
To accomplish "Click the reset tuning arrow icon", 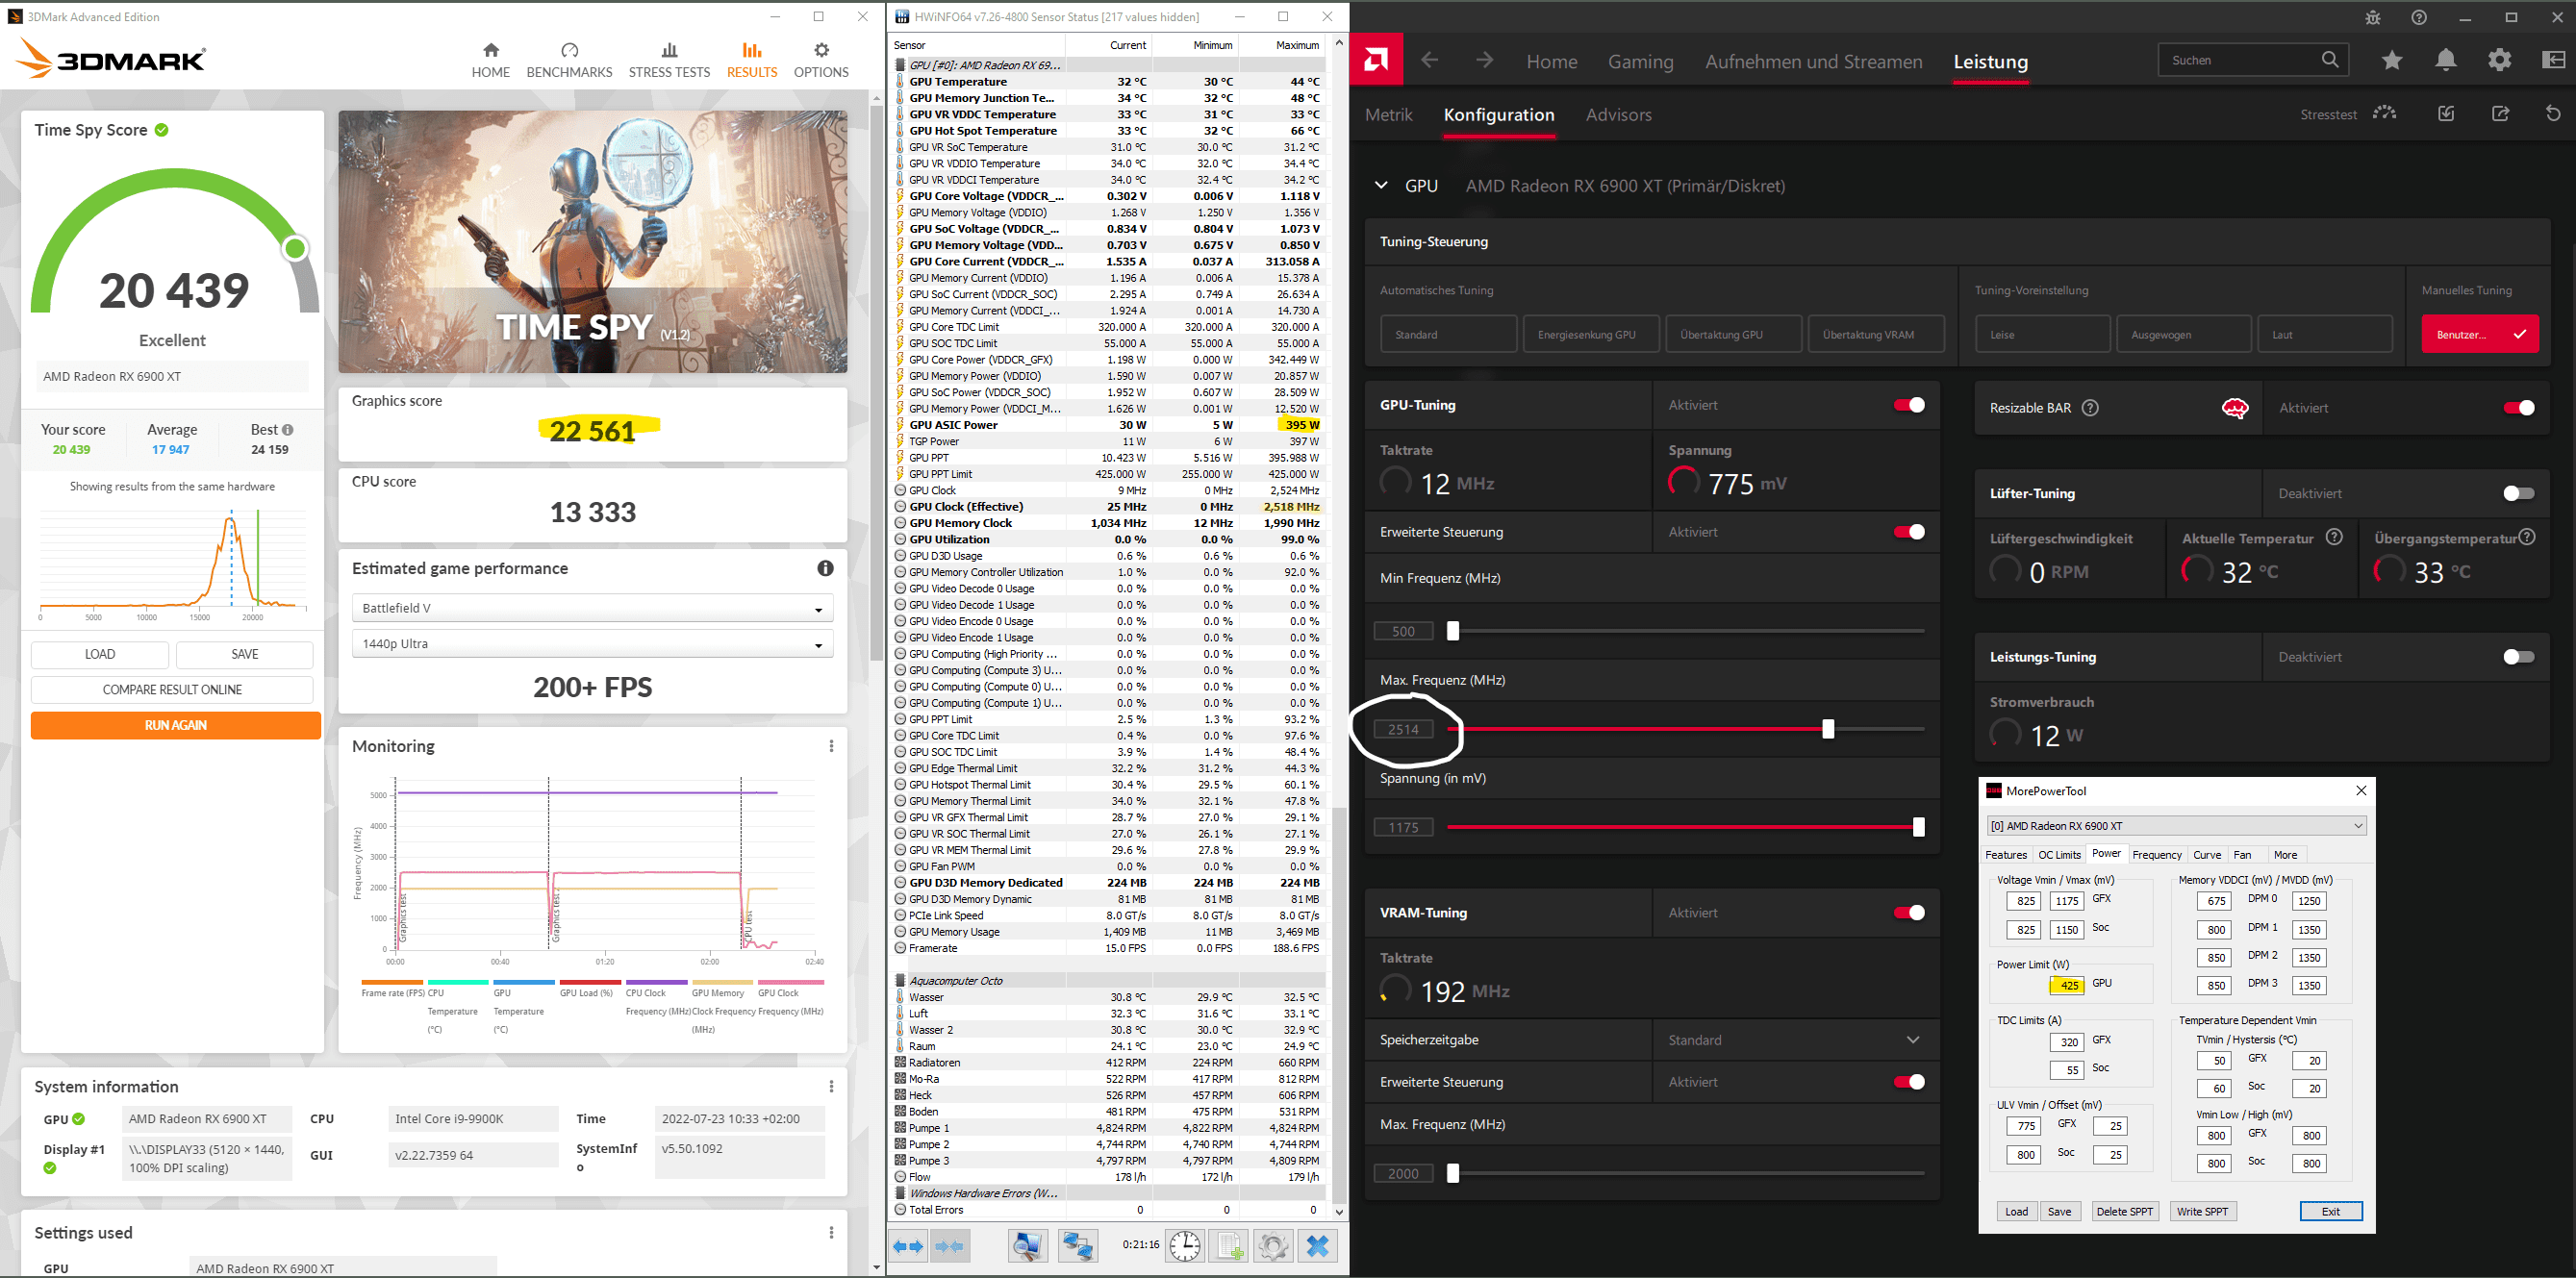I will point(2553,114).
